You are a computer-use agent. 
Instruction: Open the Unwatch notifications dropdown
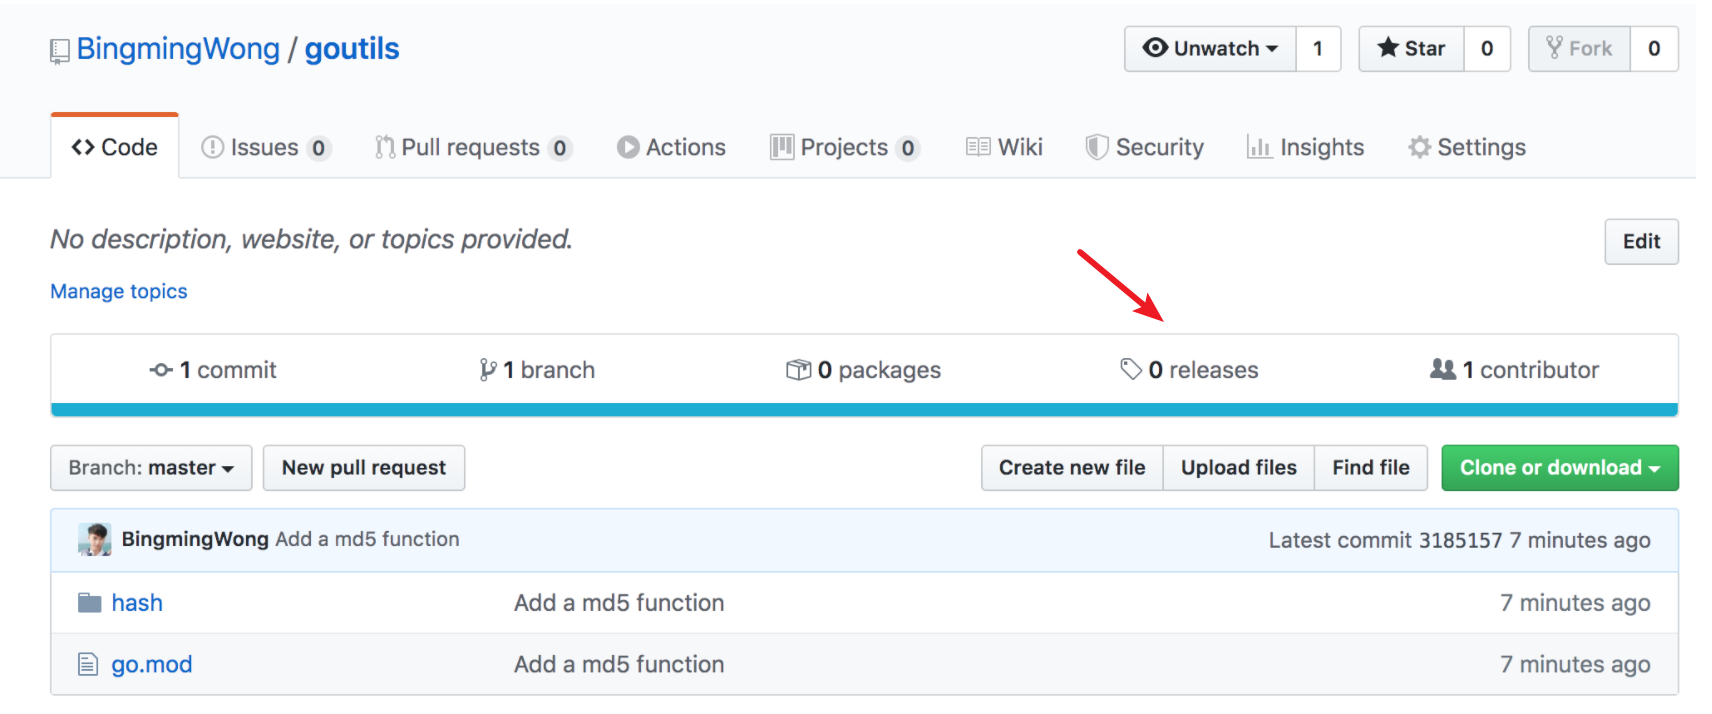click(1210, 49)
